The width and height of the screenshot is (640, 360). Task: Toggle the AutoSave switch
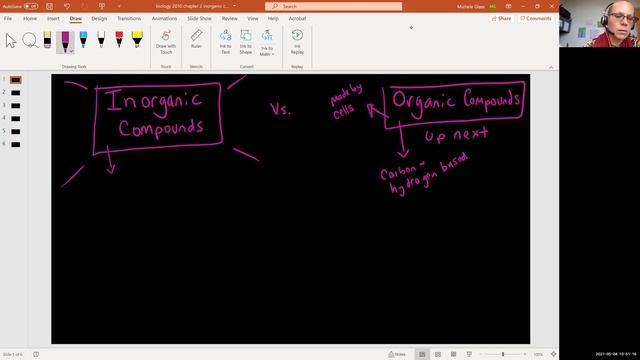point(31,7)
